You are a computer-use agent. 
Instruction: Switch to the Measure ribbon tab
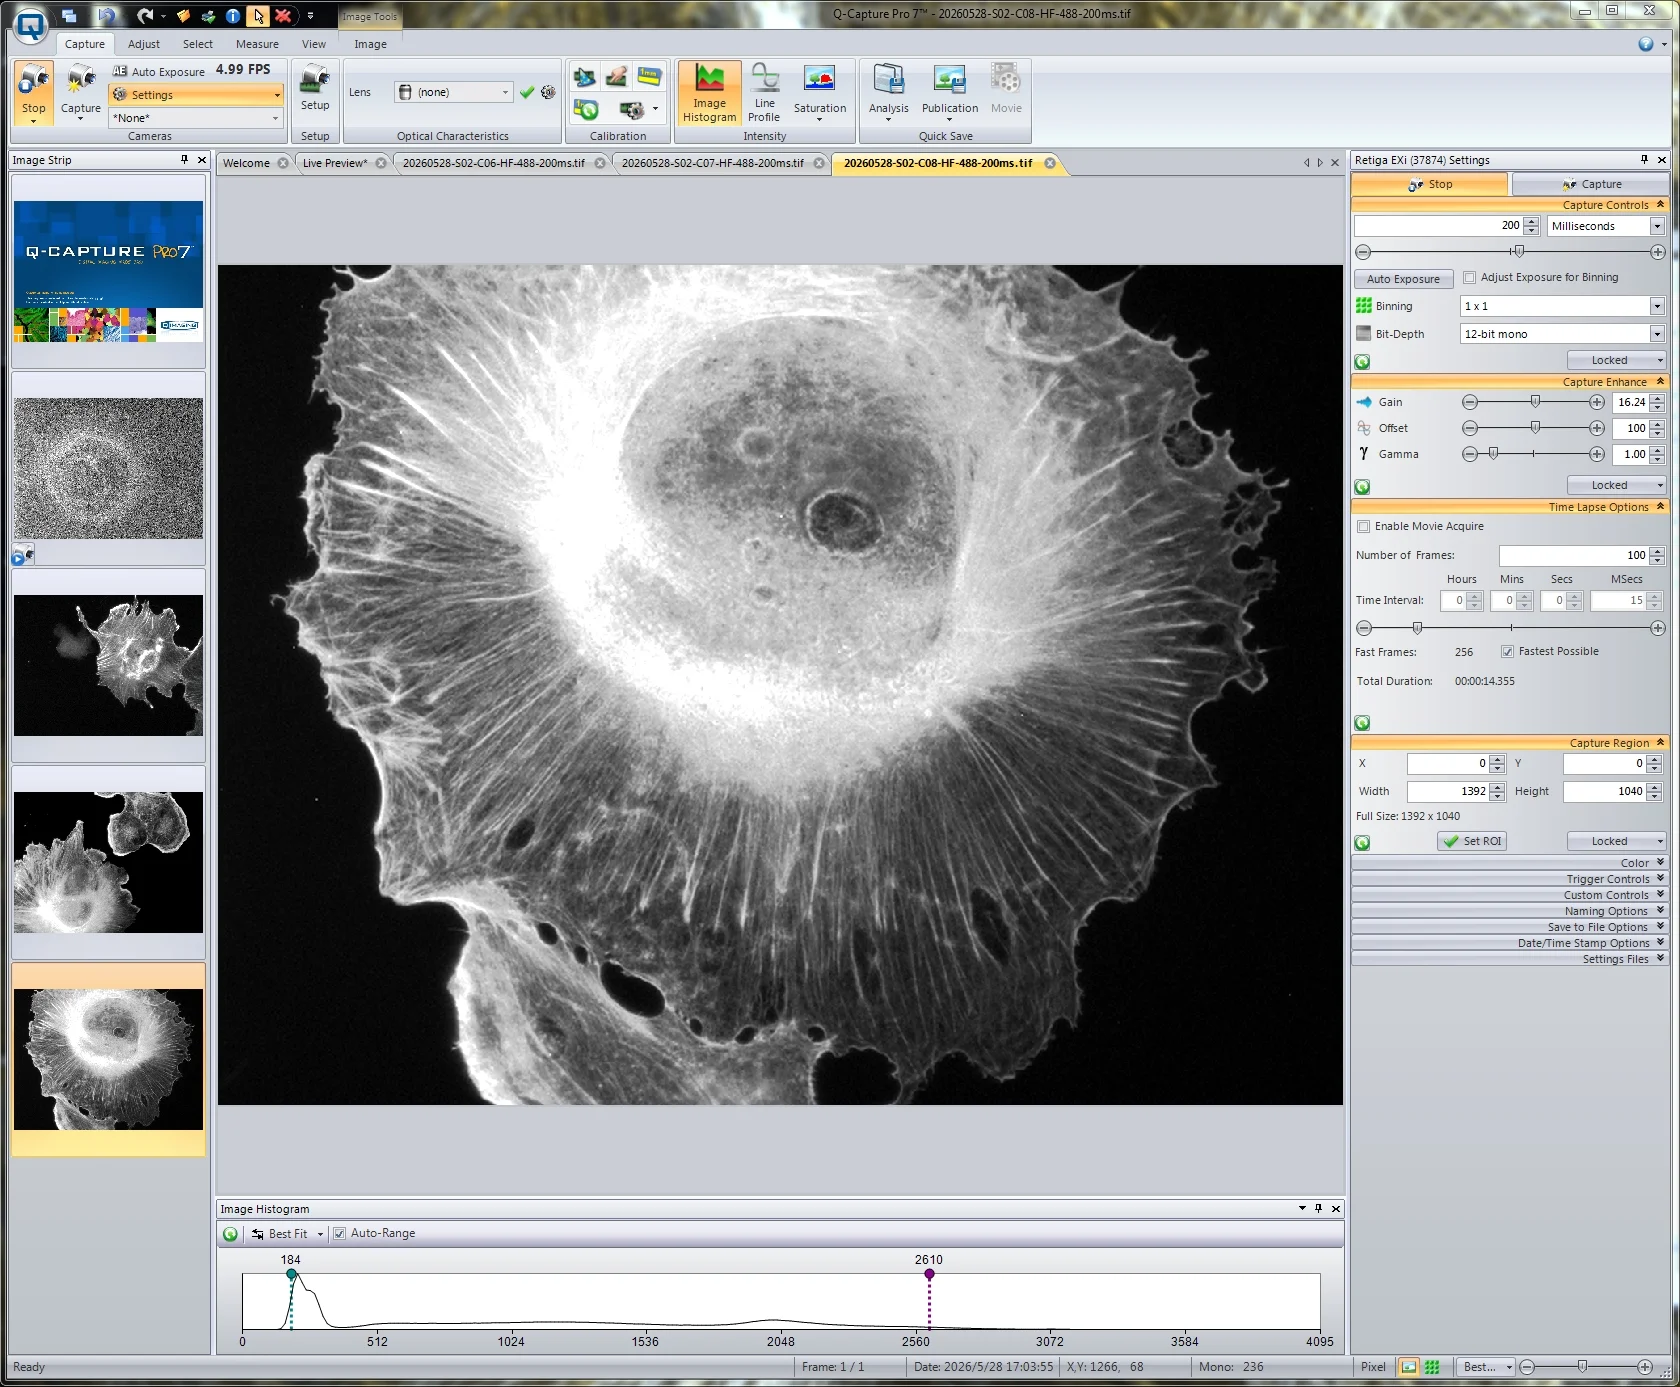[x=257, y=44]
